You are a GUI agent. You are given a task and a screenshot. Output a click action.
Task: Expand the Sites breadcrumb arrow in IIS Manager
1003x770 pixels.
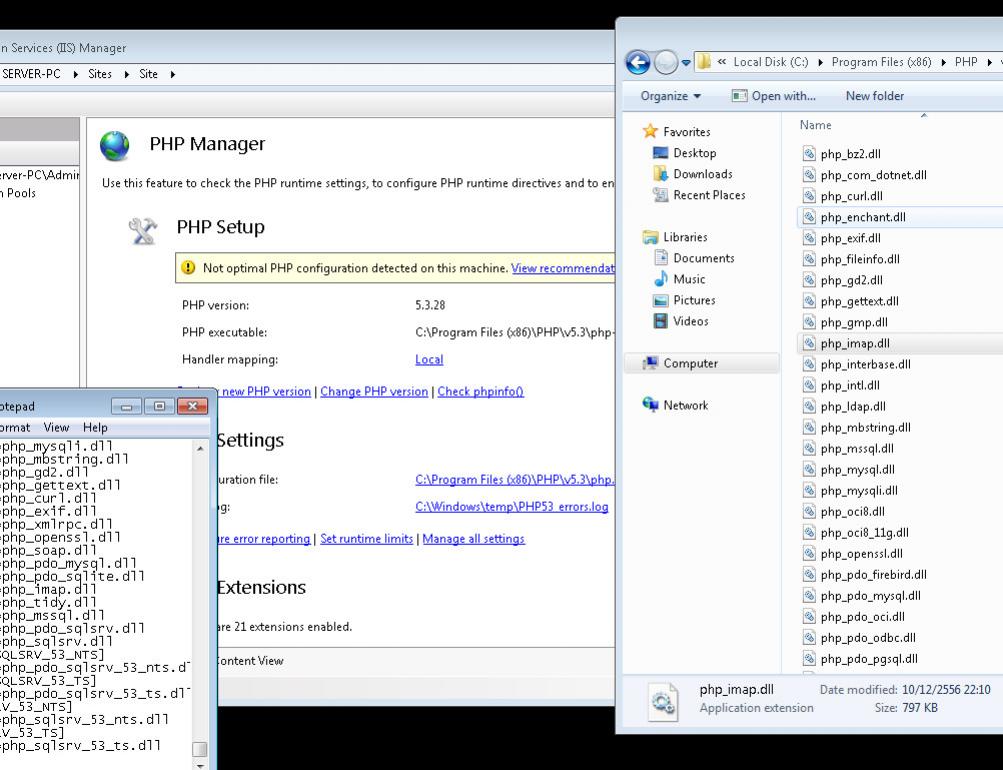coord(126,74)
